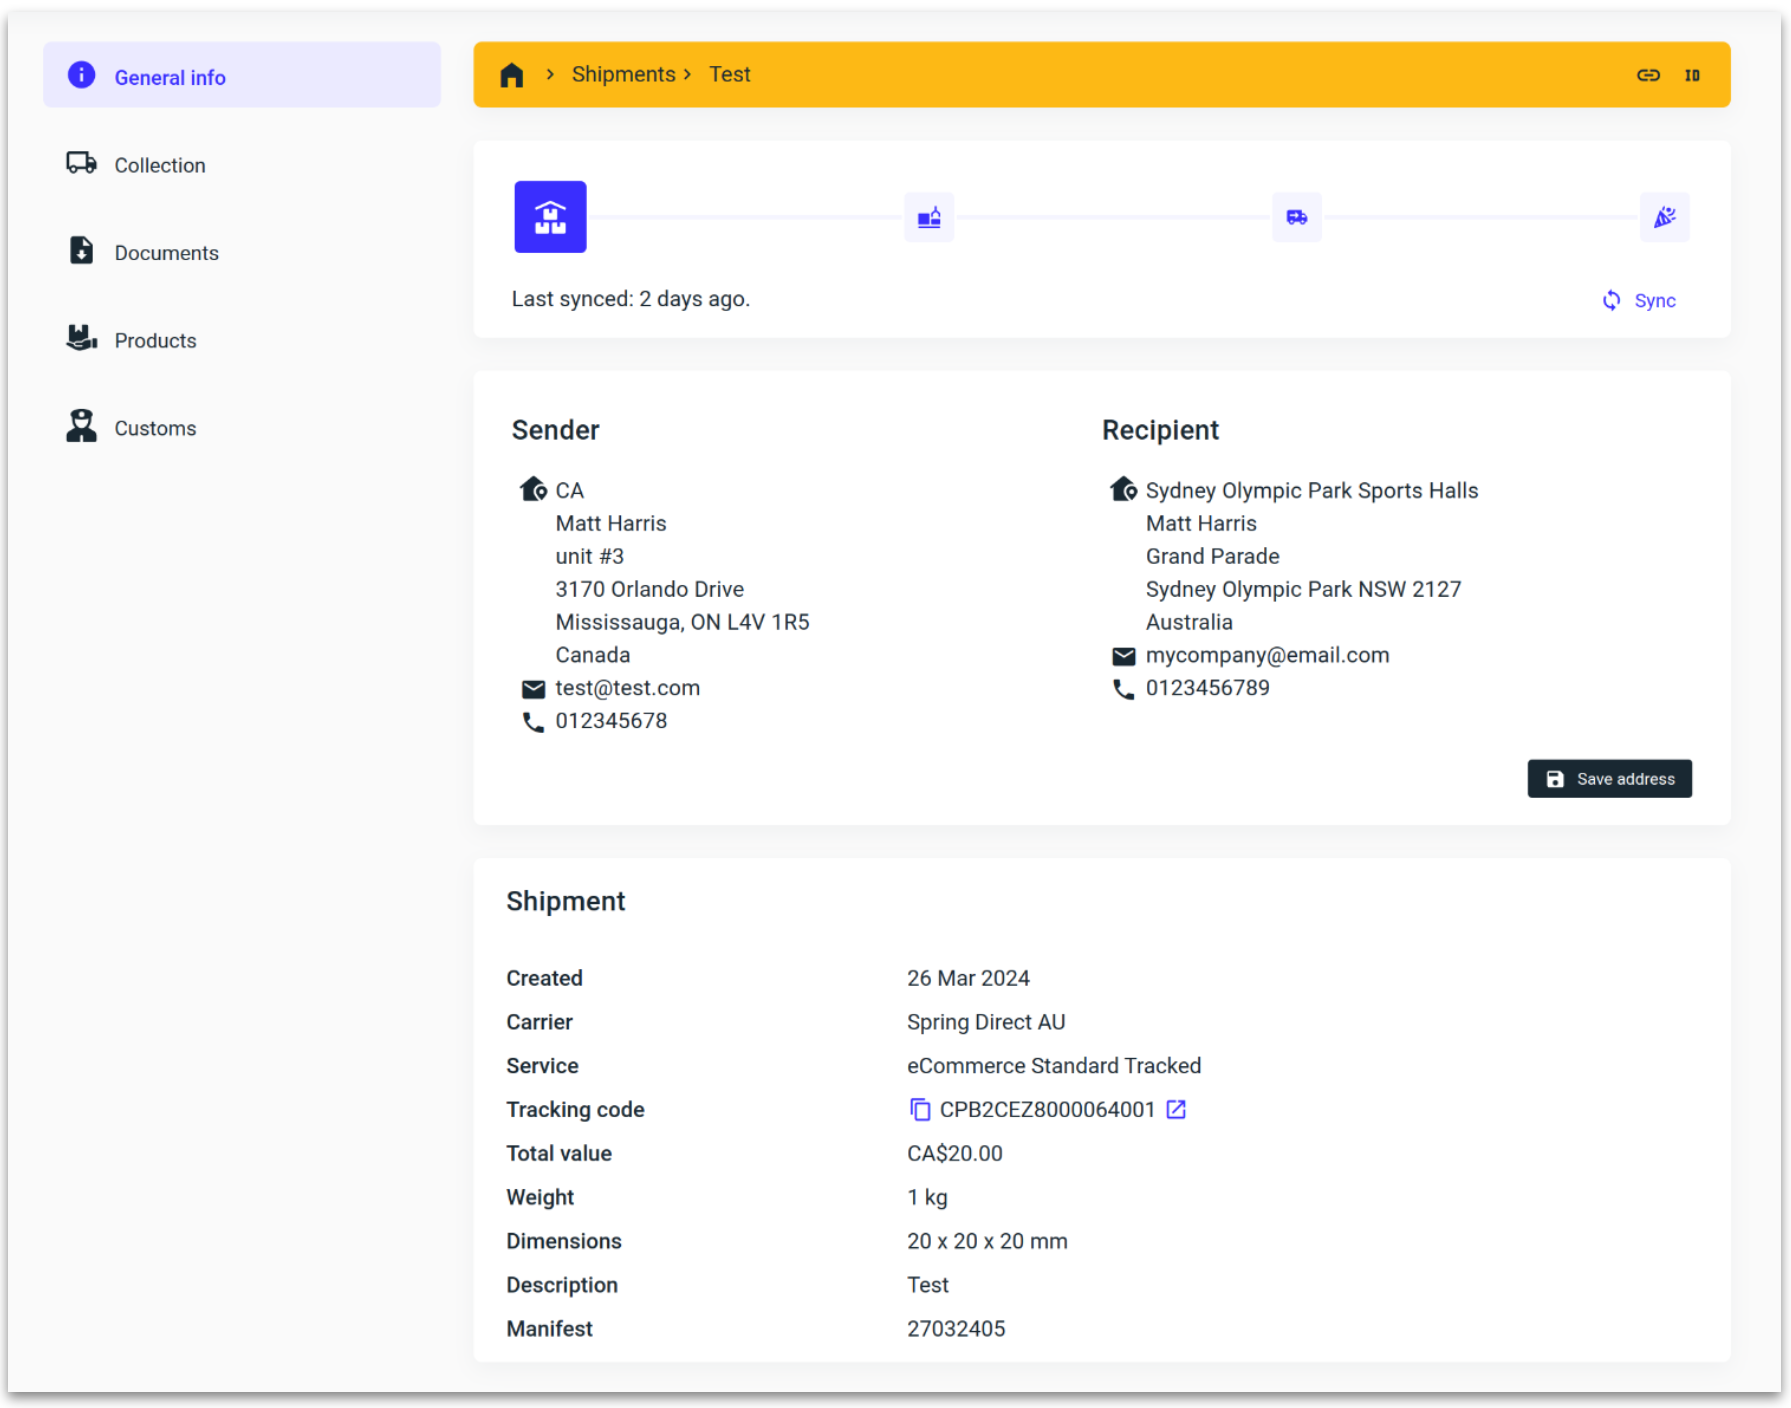This screenshot has width=1791, height=1408.
Task: Copy tracking code with the copy icon
Action: (918, 1109)
